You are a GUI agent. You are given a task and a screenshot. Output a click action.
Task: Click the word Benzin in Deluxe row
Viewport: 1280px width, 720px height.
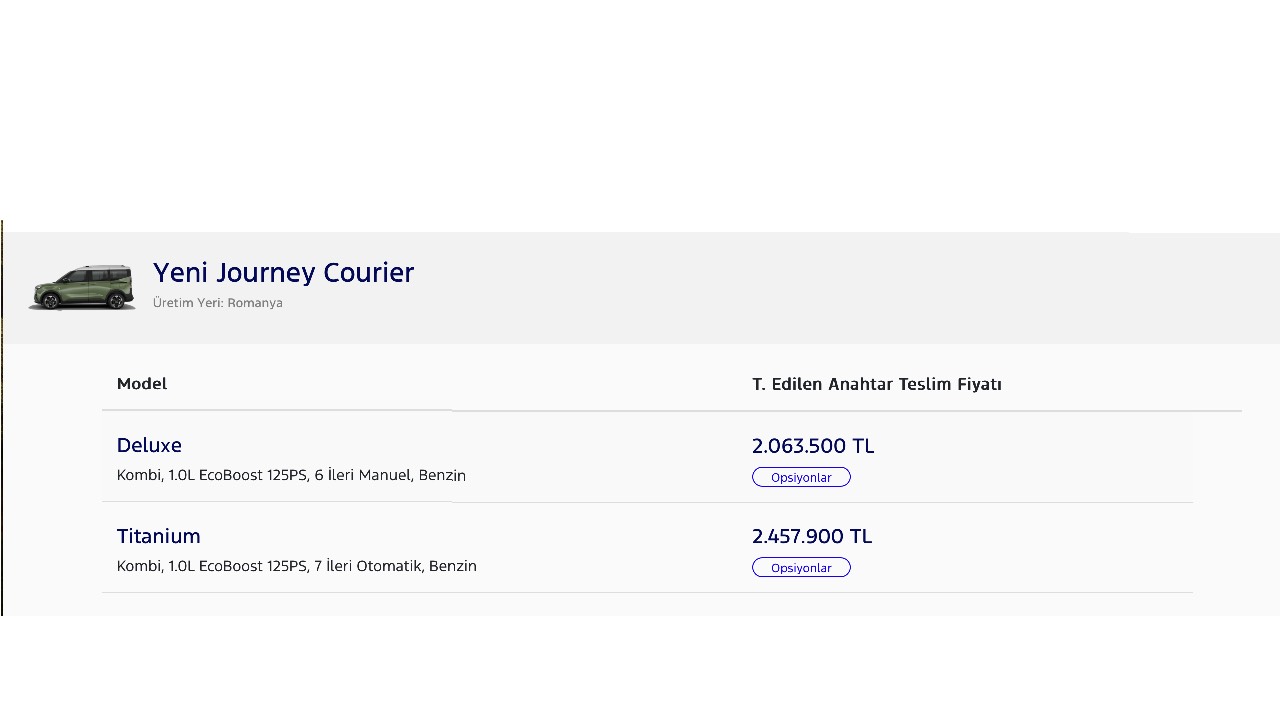coord(442,475)
